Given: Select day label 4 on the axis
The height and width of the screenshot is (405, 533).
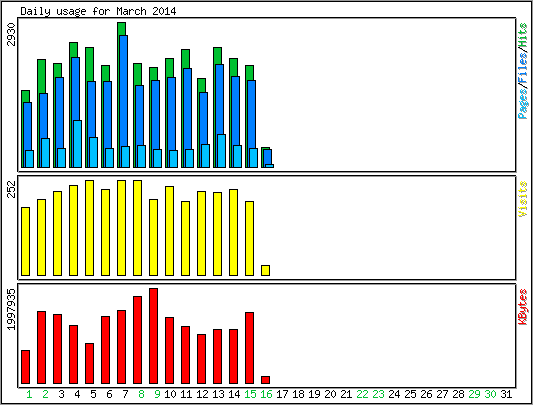Looking at the screenshot, I should tap(77, 394).
